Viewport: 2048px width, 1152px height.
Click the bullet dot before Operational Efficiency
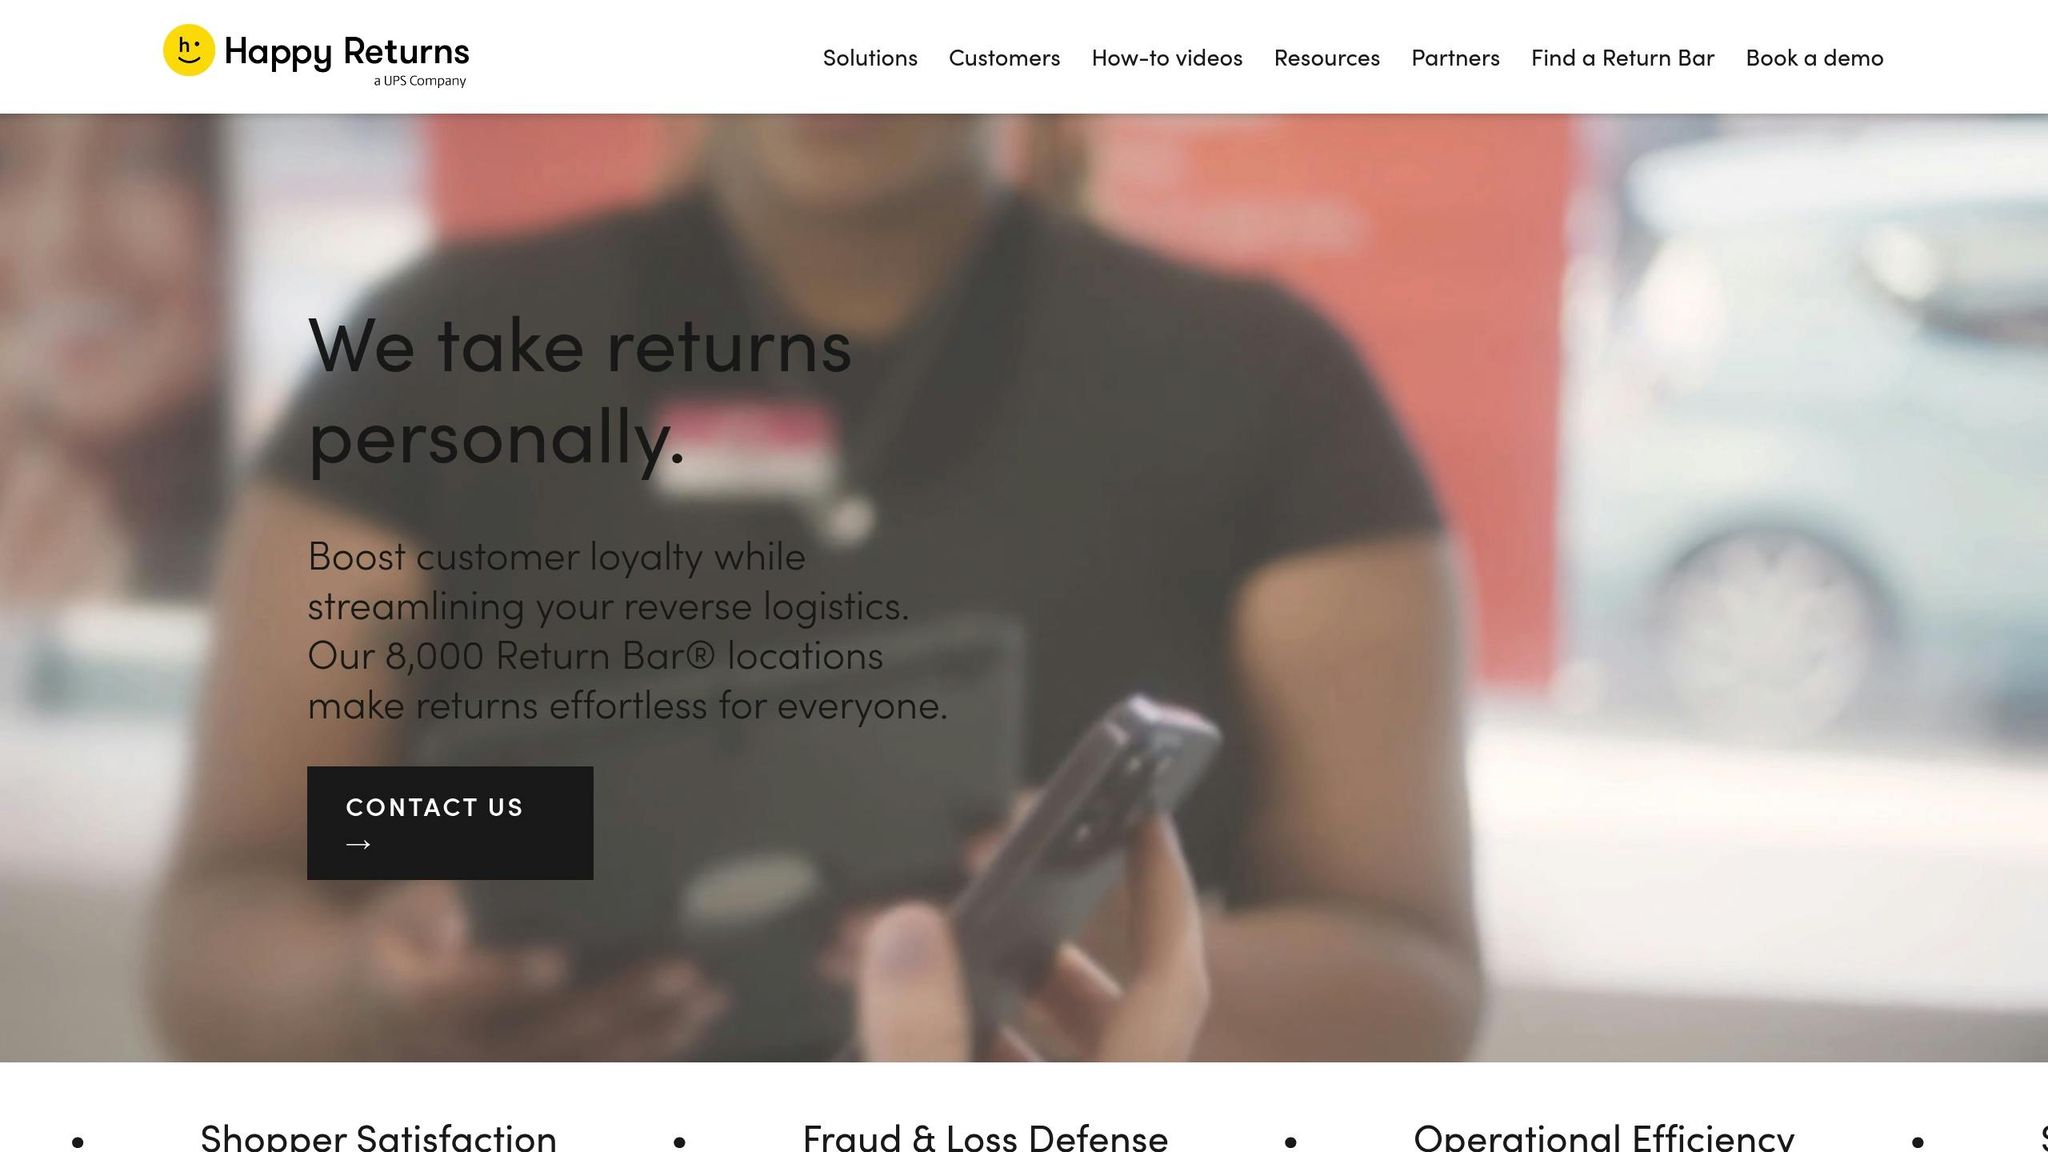click(x=1291, y=1141)
